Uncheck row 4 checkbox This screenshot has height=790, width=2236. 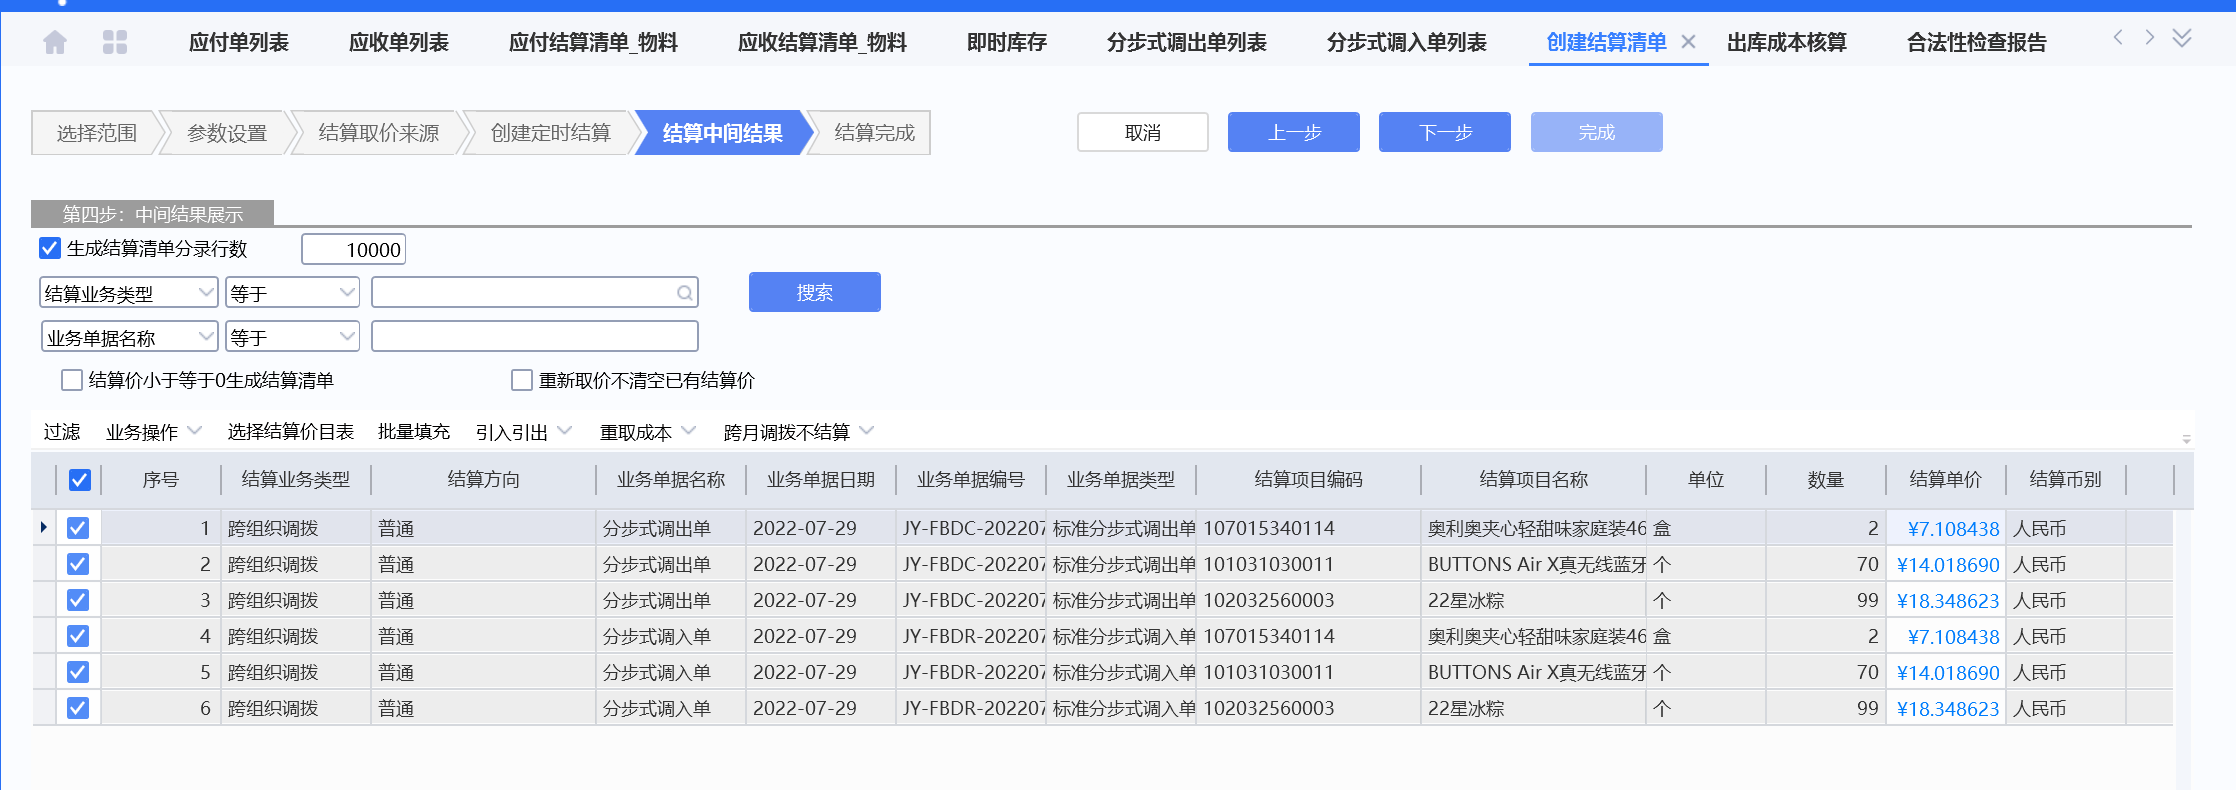click(x=78, y=636)
